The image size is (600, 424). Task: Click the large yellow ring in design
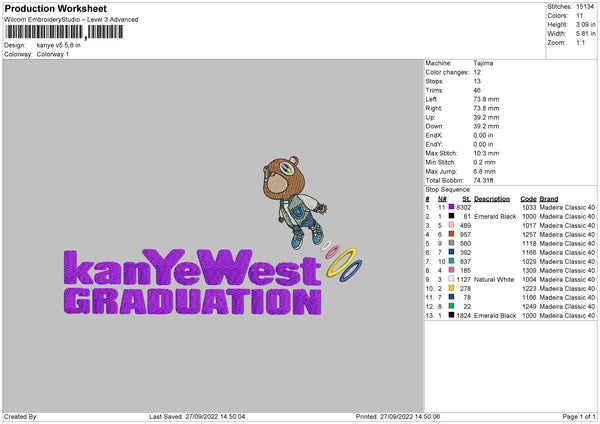point(341,262)
